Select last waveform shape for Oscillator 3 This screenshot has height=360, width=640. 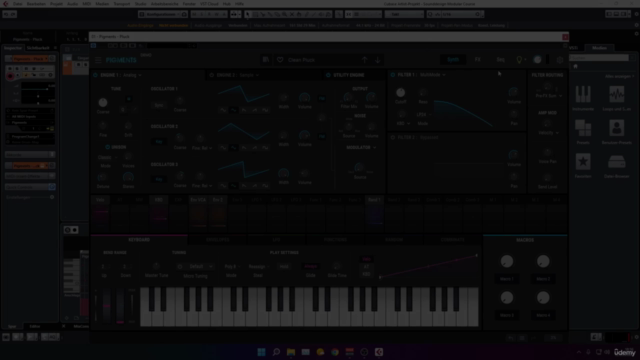265,185
